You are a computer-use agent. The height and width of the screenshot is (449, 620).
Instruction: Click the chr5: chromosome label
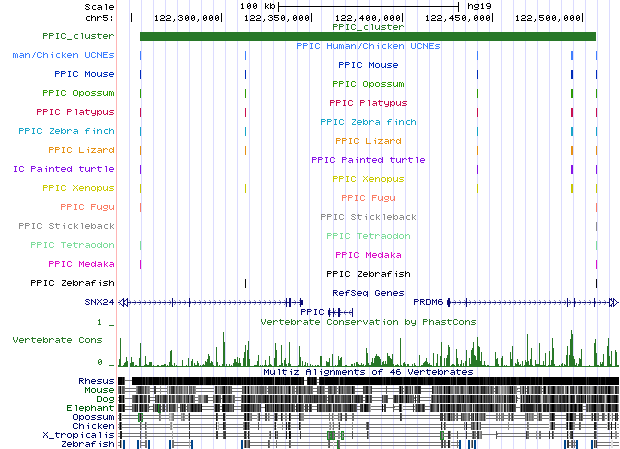(100, 17)
